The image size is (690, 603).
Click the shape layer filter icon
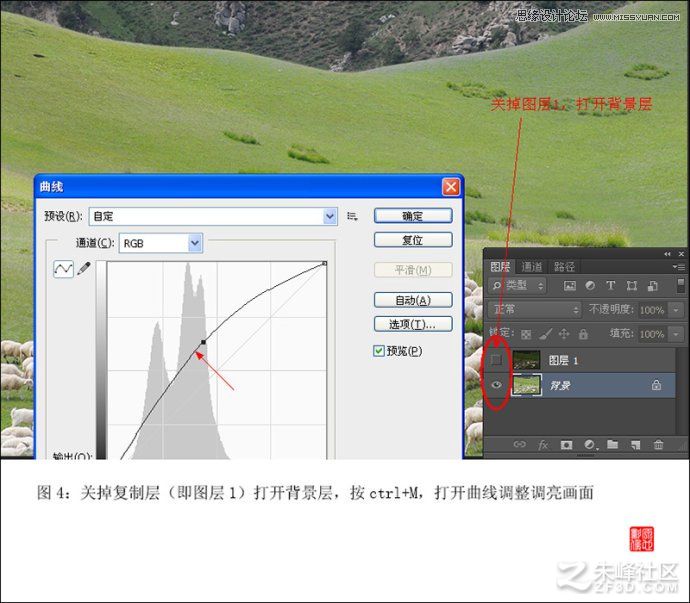point(631,286)
